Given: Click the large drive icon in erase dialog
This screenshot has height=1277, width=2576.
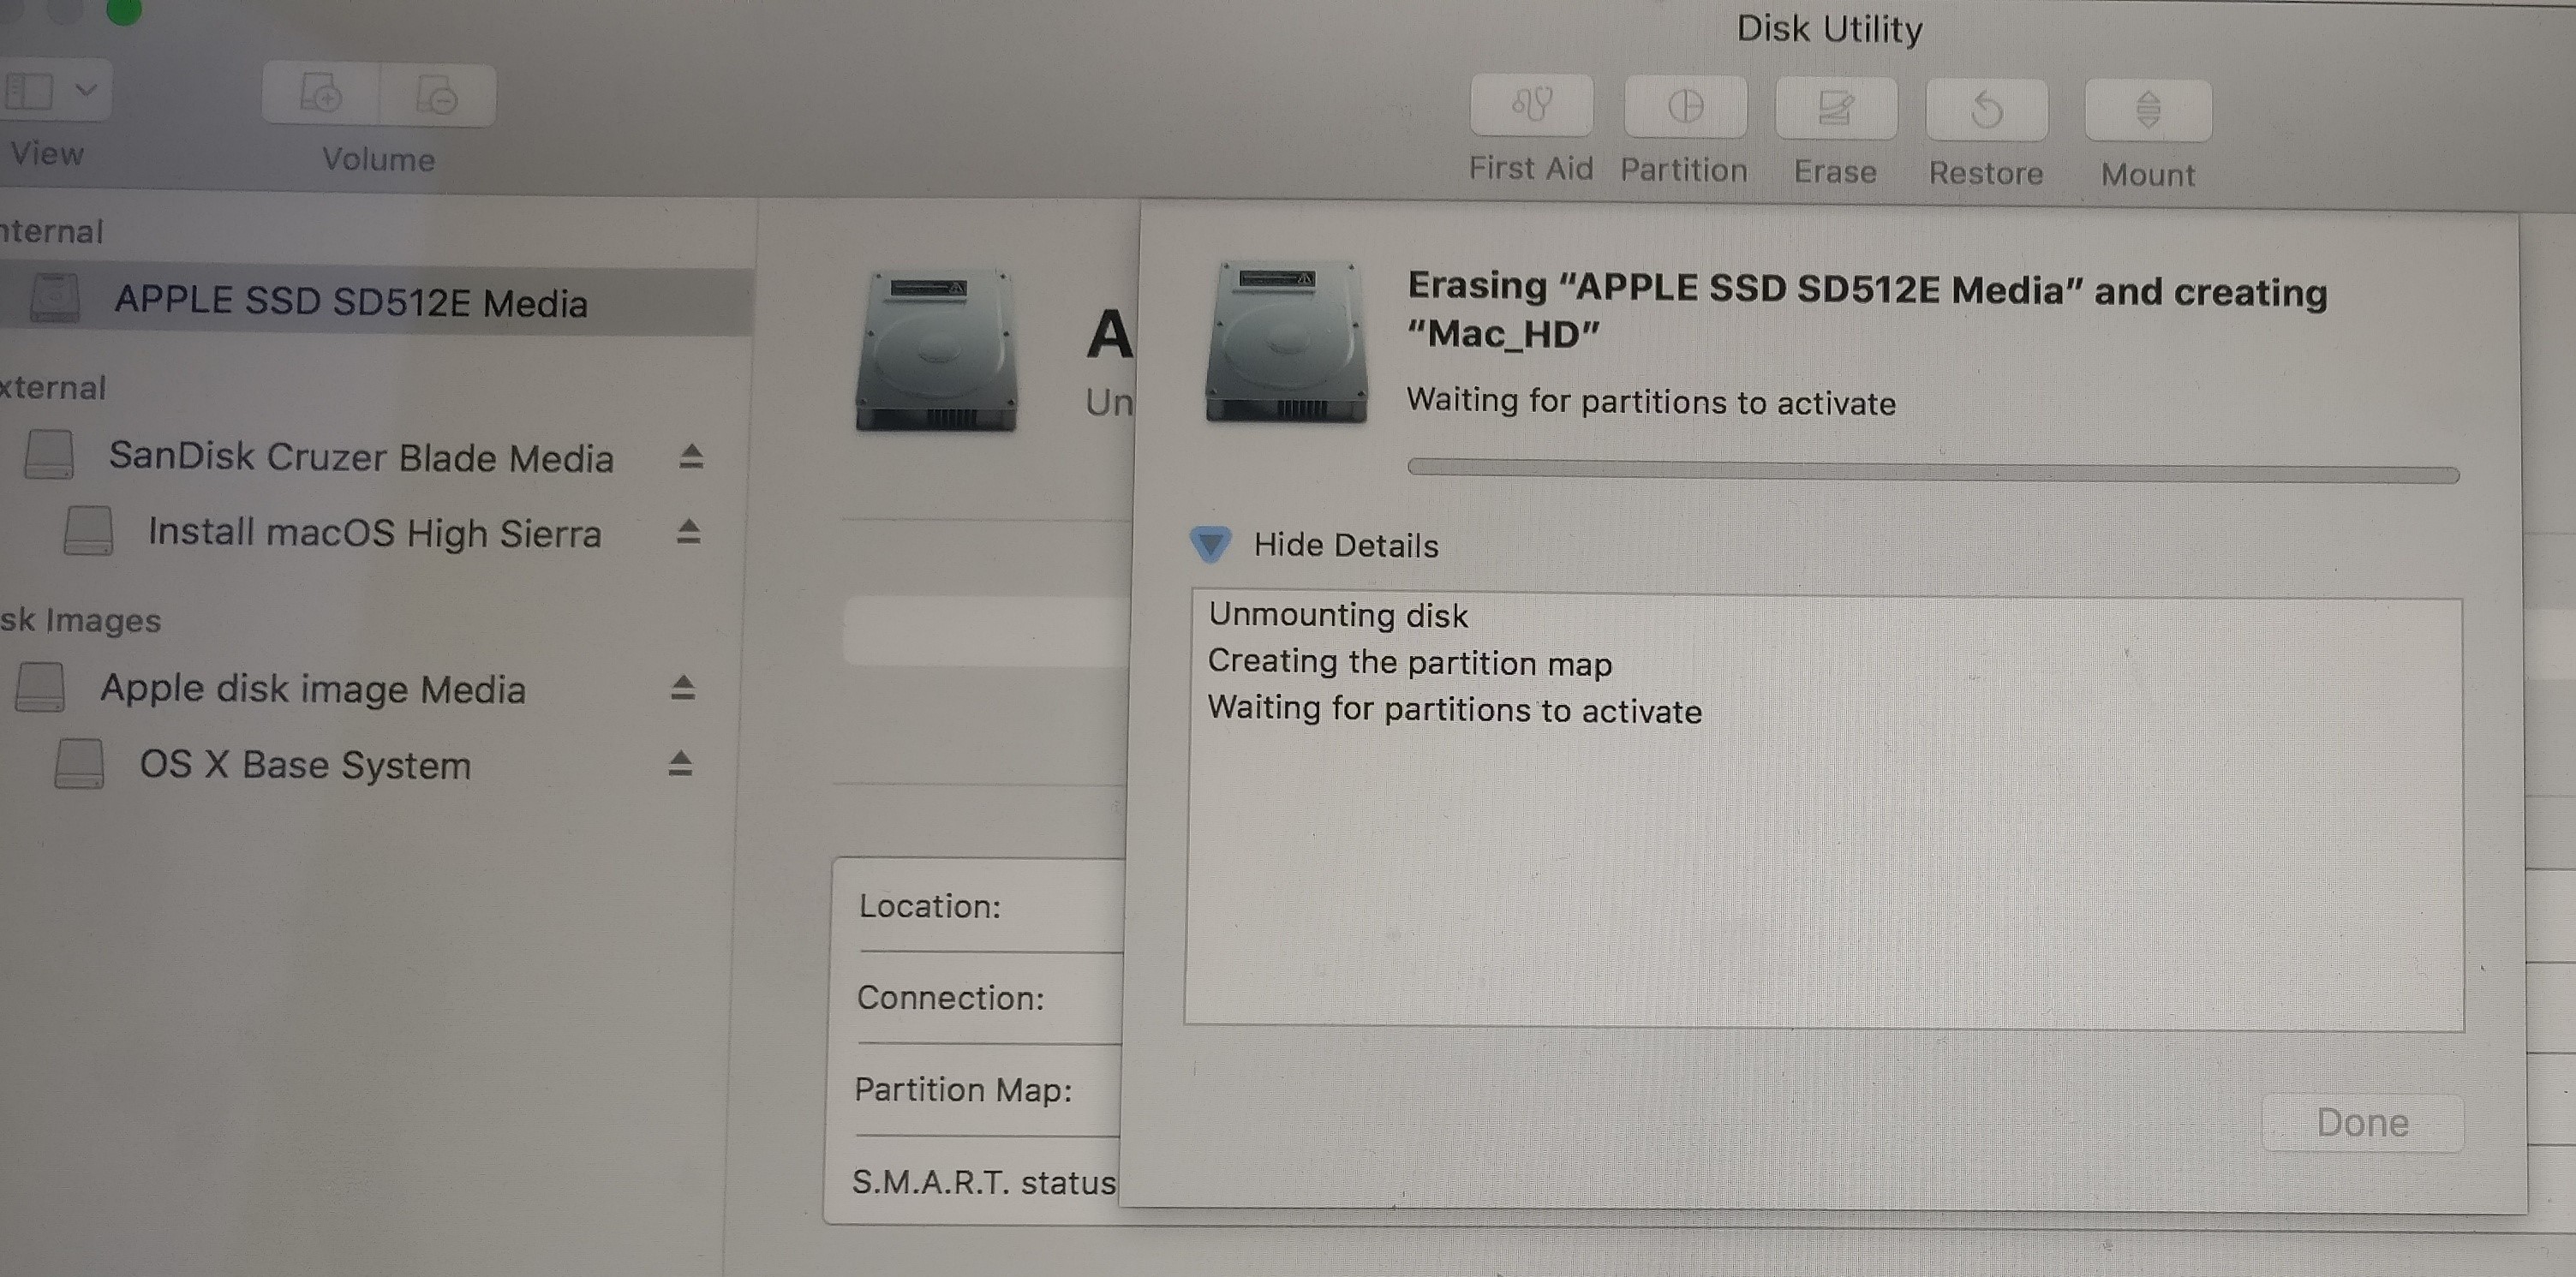Looking at the screenshot, I should click(1286, 342).
